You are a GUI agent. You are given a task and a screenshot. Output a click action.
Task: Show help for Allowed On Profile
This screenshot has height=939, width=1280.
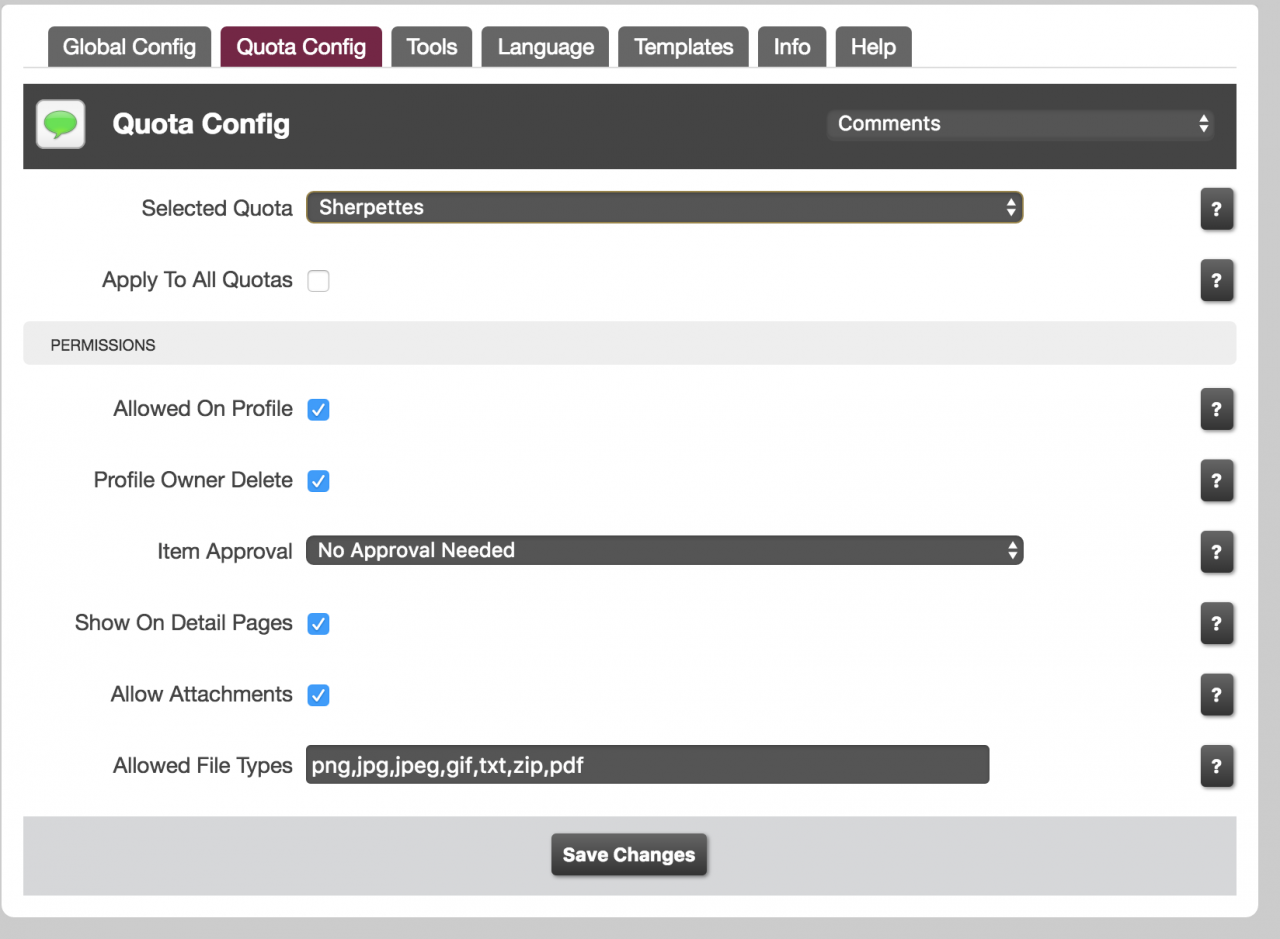click(x=1216, y=409)
